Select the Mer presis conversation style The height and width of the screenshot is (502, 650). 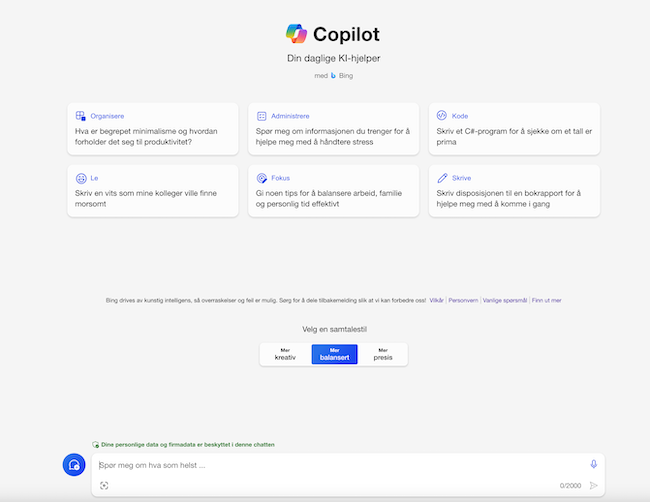click(x=383, y=354)
